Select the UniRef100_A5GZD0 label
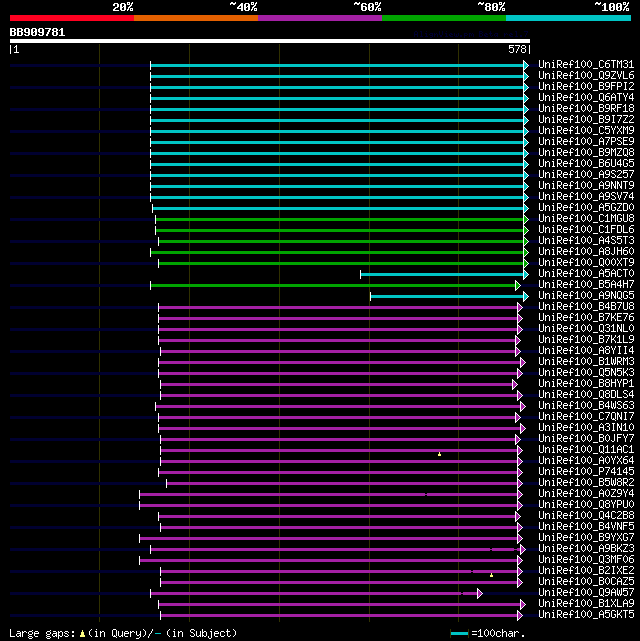 tap(586, 207)
